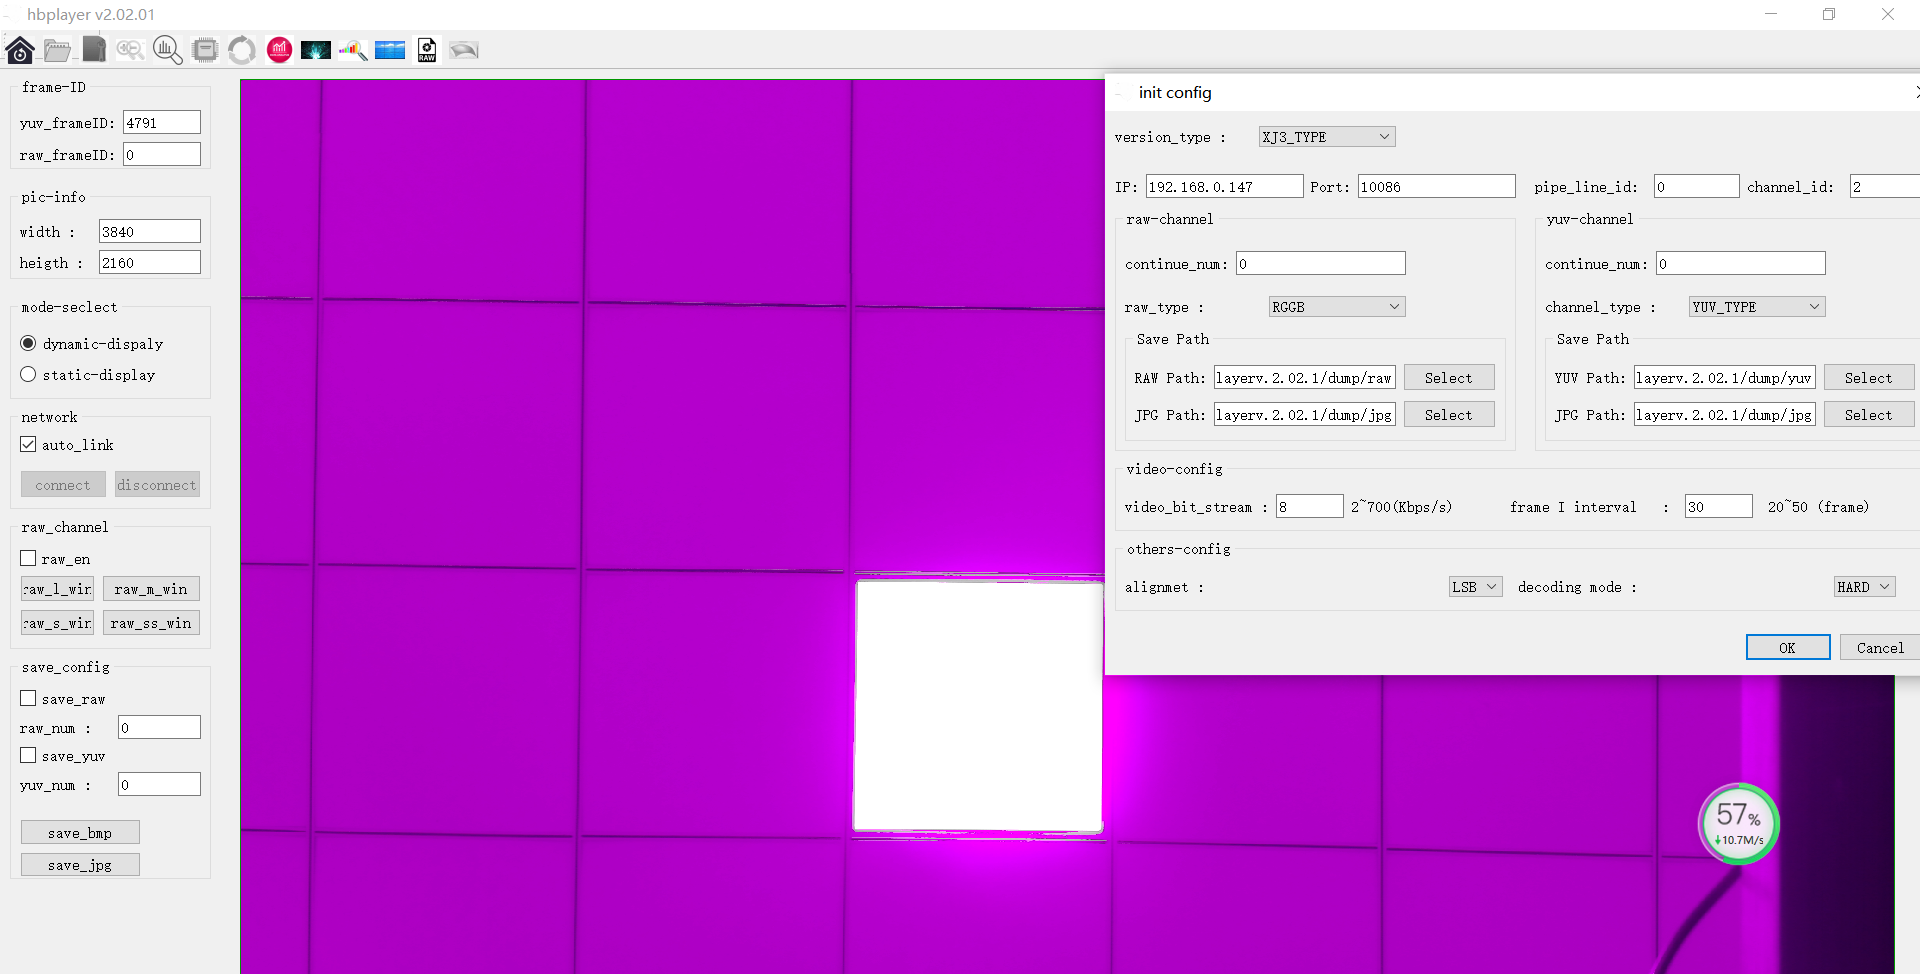Click the save_bmp button

pyautogui.click(x=80, y=833)
